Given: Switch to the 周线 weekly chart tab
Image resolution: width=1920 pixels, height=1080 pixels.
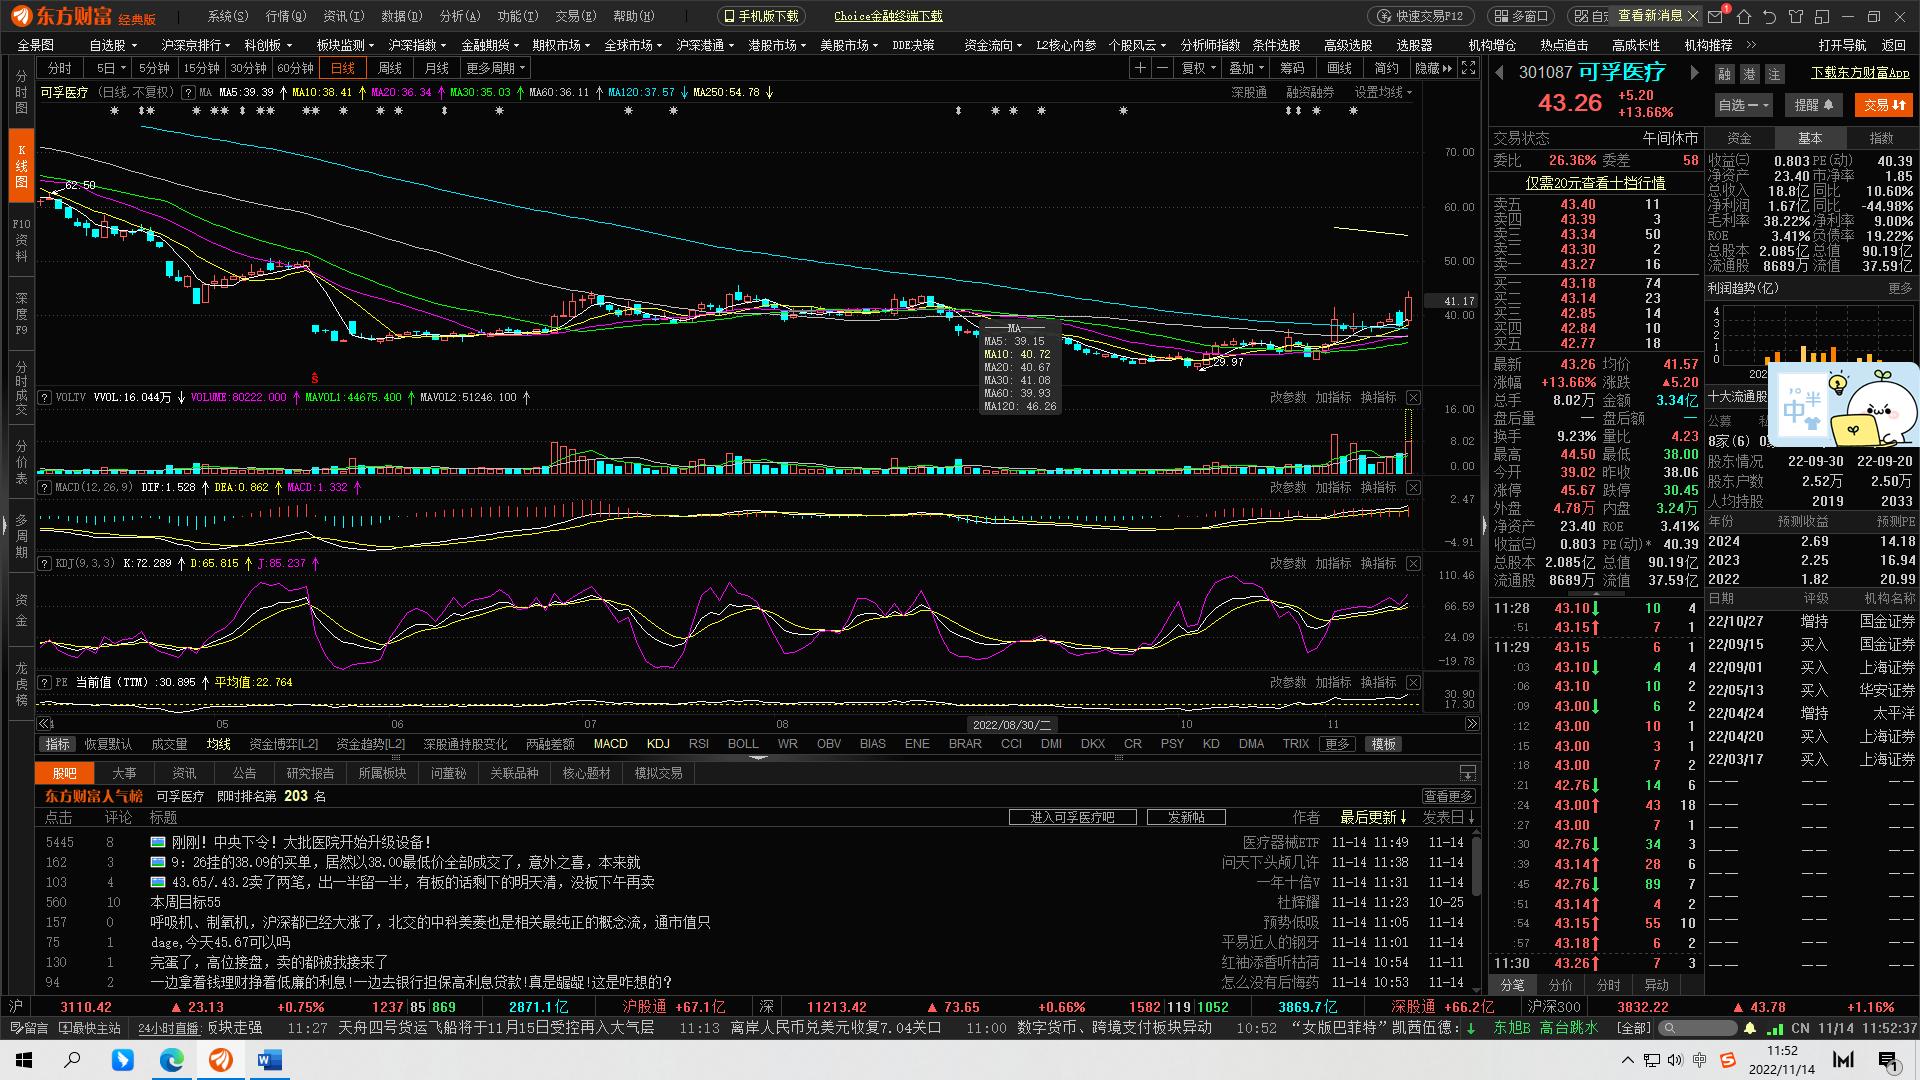Looking at the screenshot, I should (x=390, y=68).
